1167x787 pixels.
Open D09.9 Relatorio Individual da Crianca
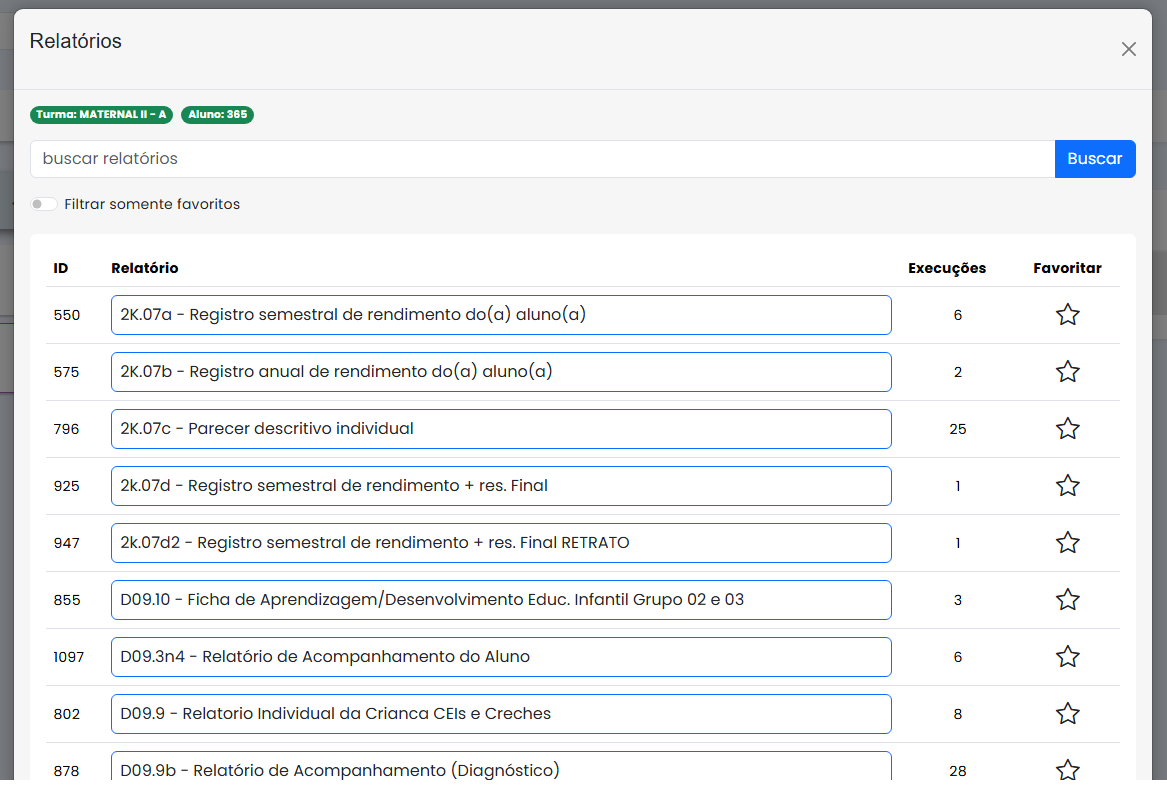click(x=501, y=713)
